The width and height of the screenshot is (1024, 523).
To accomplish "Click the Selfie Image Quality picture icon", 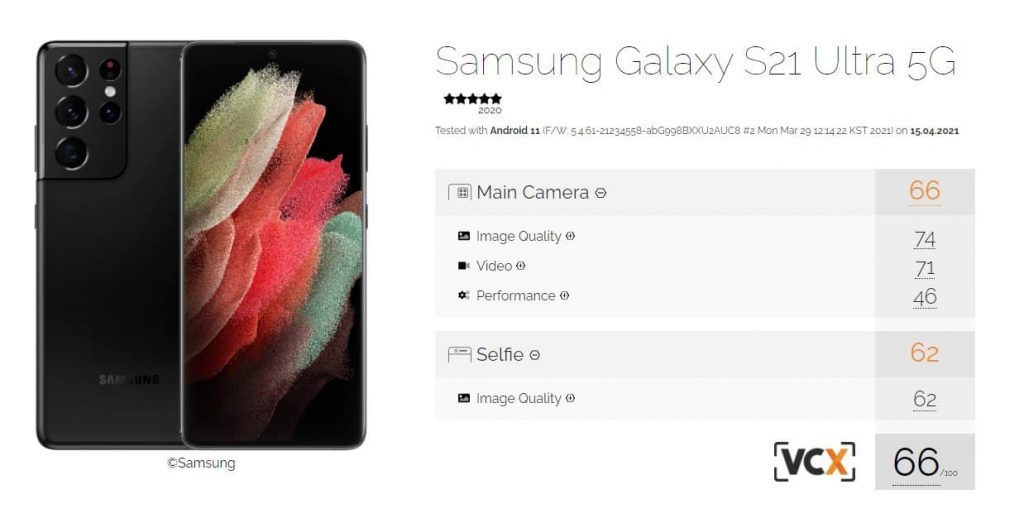I will [464, 398].
